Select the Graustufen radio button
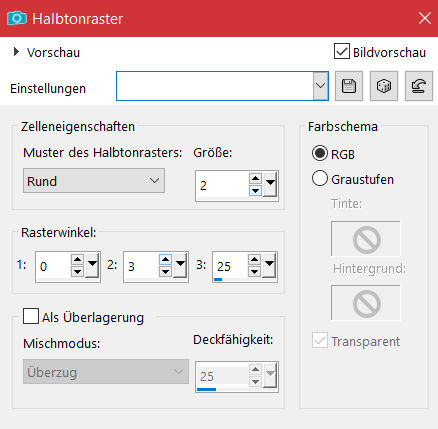 click(320, 179)
